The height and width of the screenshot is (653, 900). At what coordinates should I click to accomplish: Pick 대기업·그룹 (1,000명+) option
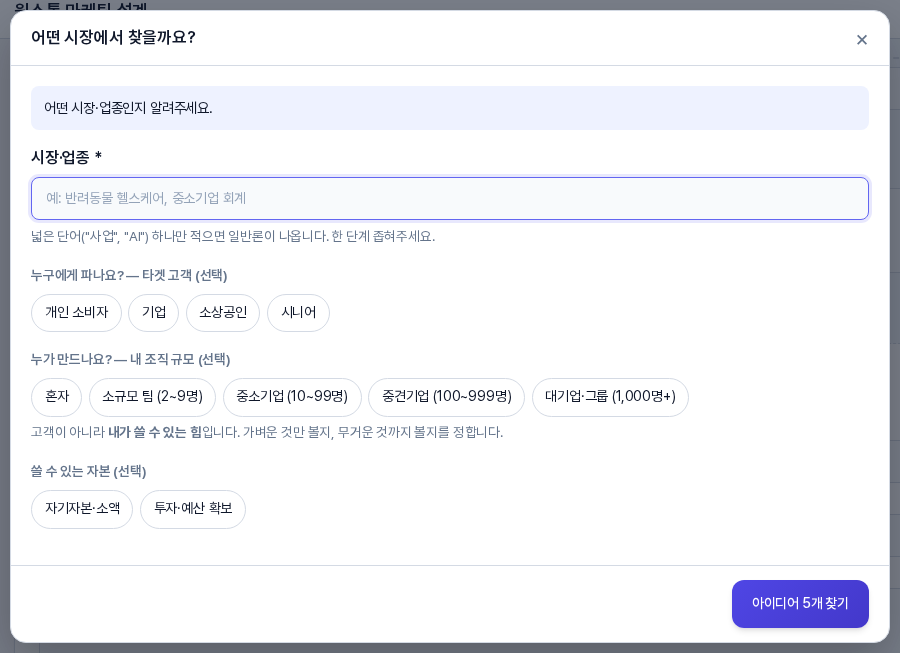610,397
